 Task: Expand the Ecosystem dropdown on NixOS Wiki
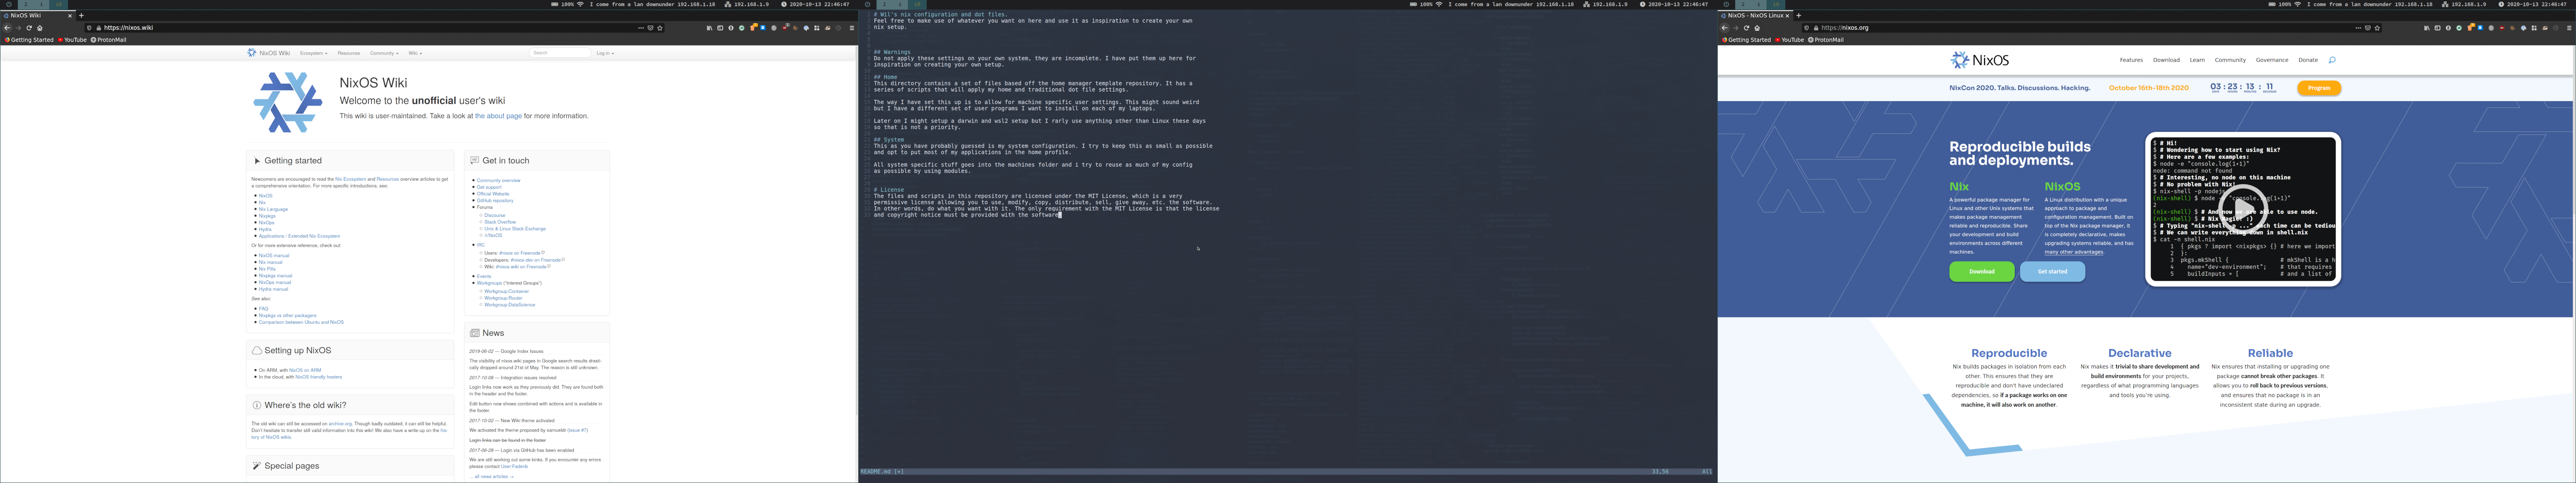[313, 53]
